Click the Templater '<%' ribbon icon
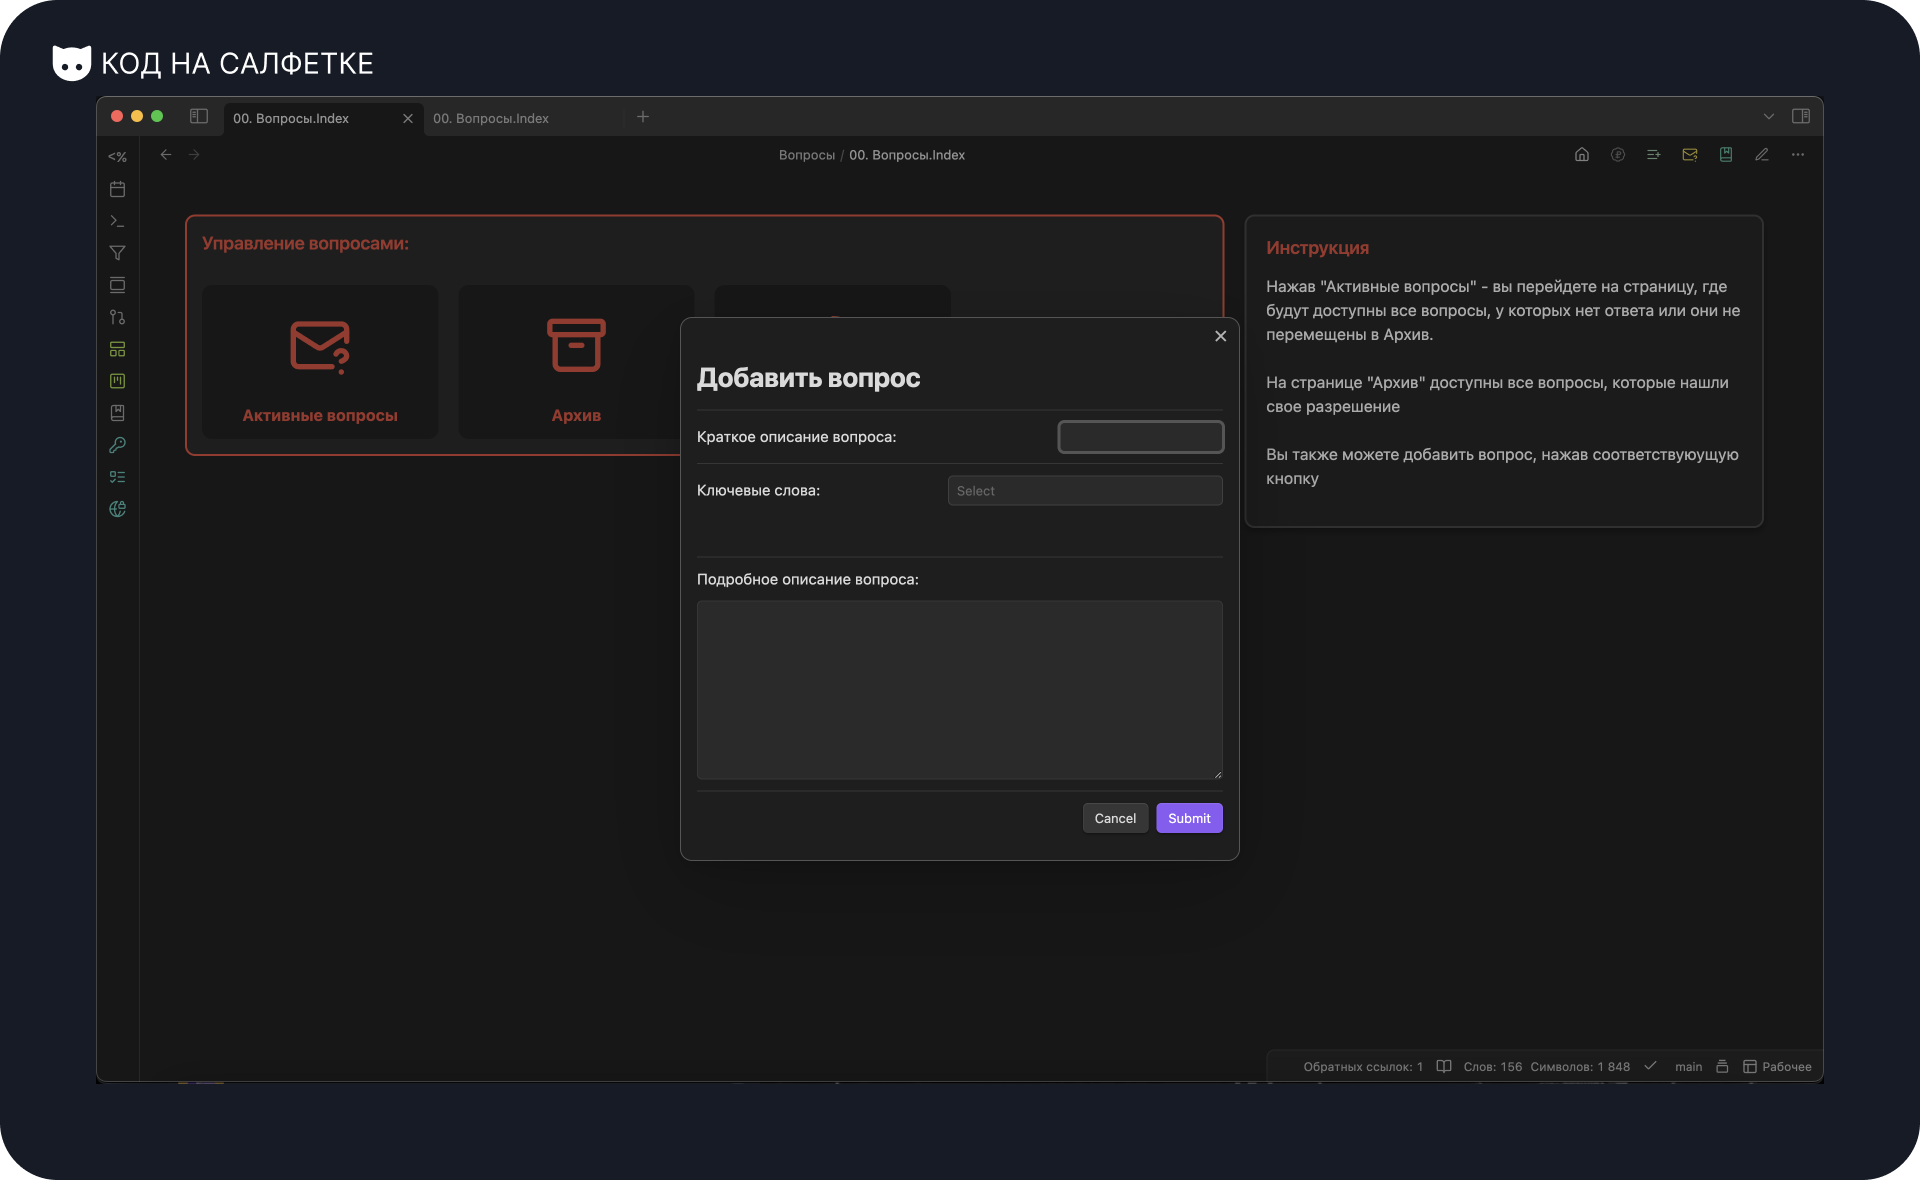Screen dimensions: 1920x1180 pyautogui.click(x=117, y=157)
